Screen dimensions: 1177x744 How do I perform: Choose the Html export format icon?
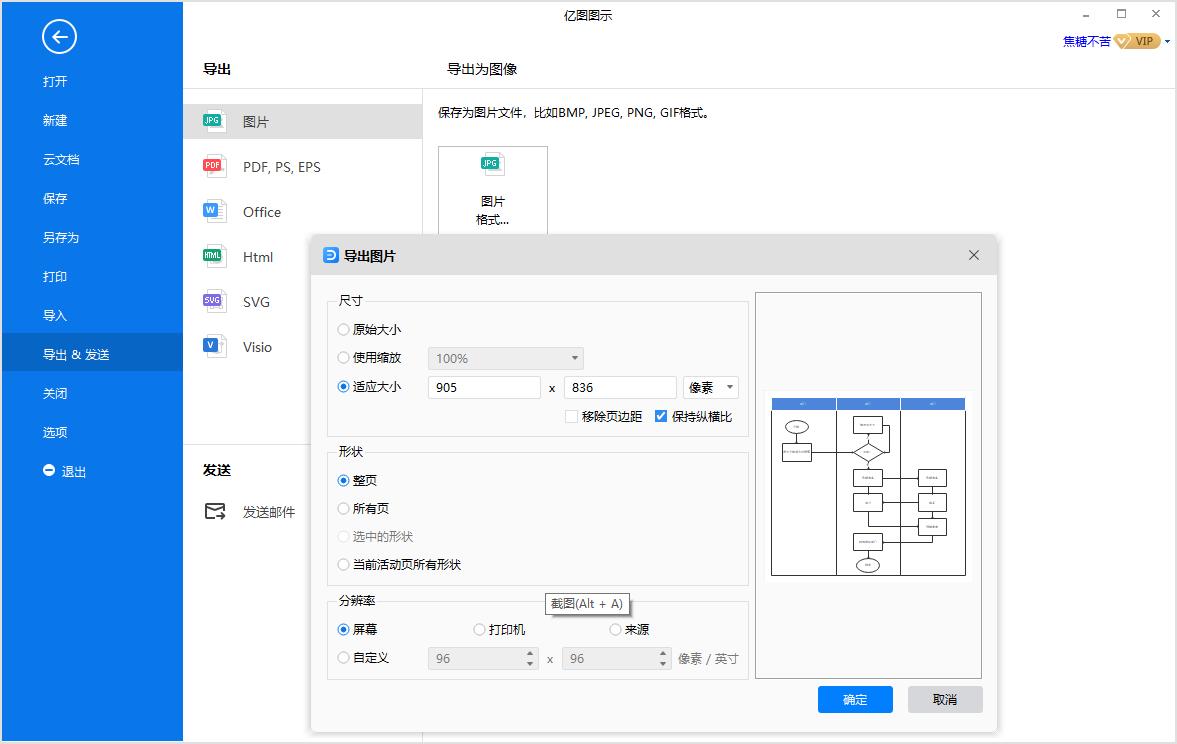coord(212,257)
